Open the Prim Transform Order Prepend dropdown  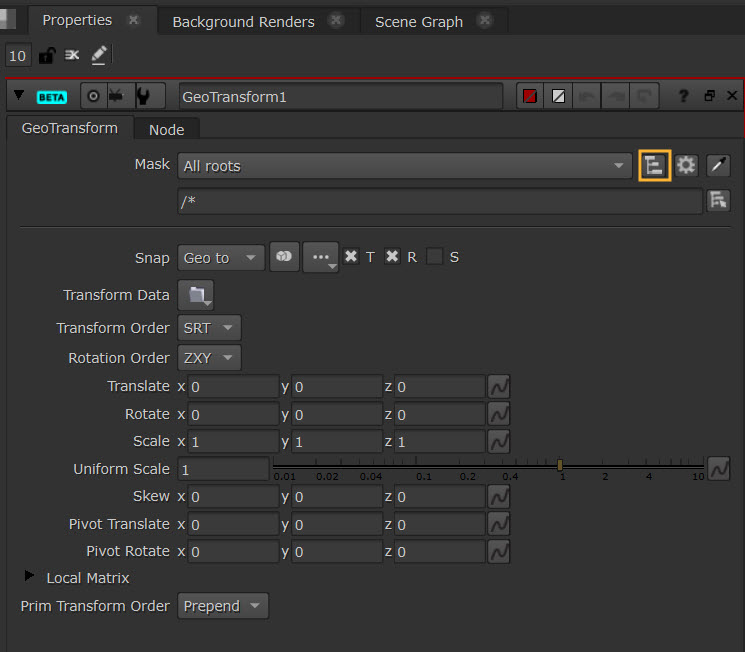pyautogui.click(x=223, y=606)
